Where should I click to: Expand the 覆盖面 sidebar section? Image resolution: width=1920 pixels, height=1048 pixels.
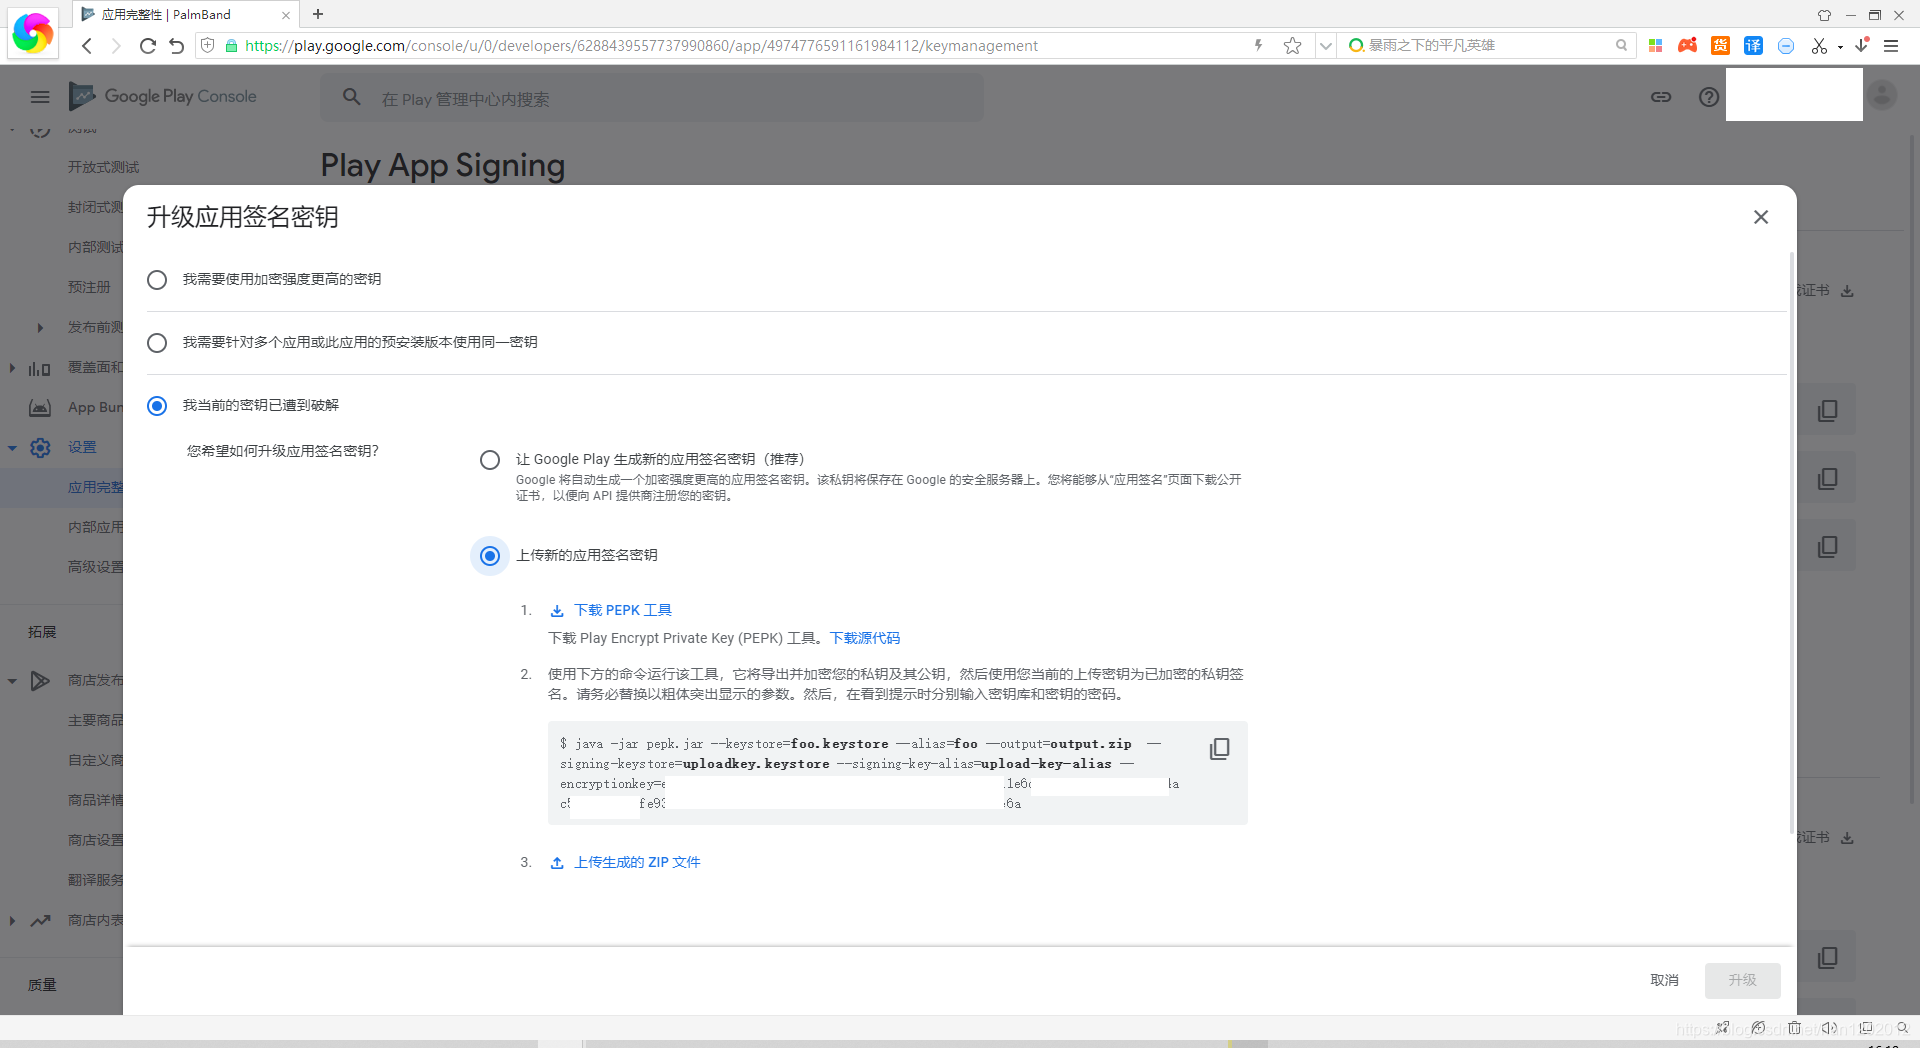tap(12, 368)
